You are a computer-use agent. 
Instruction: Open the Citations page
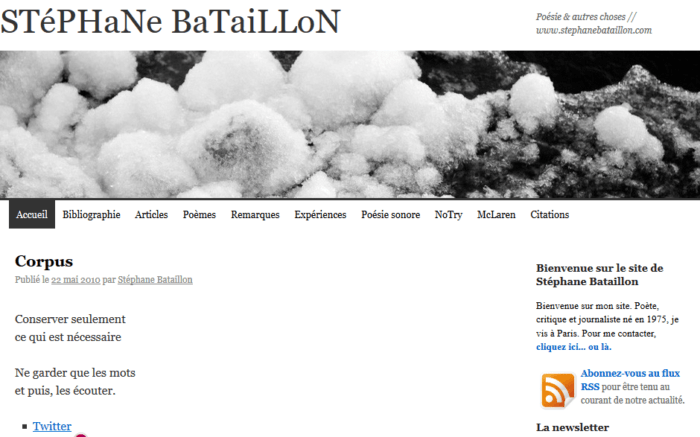tap(549, 215)
